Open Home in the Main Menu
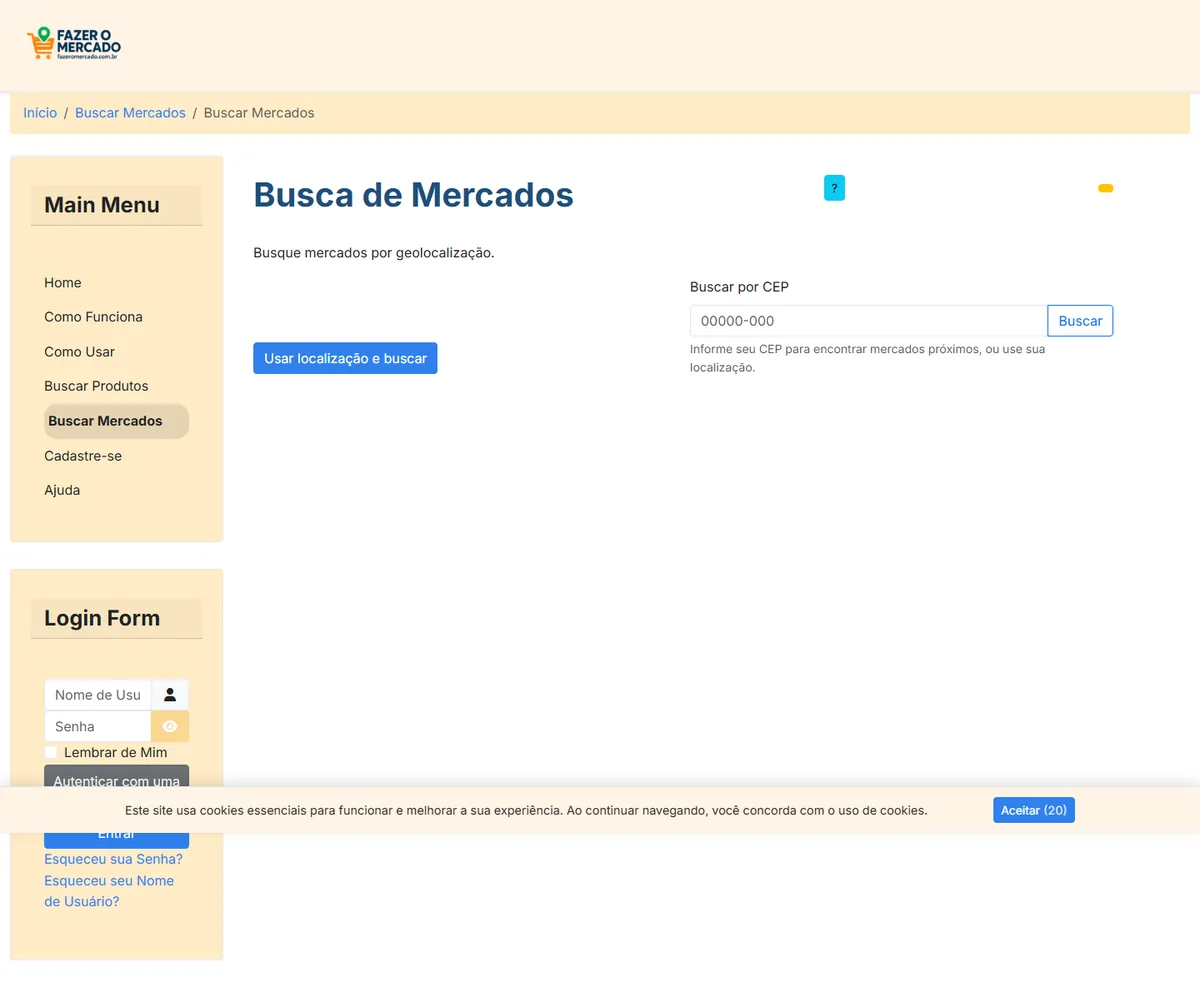1200x987 pixels. [x=63, y=283]
